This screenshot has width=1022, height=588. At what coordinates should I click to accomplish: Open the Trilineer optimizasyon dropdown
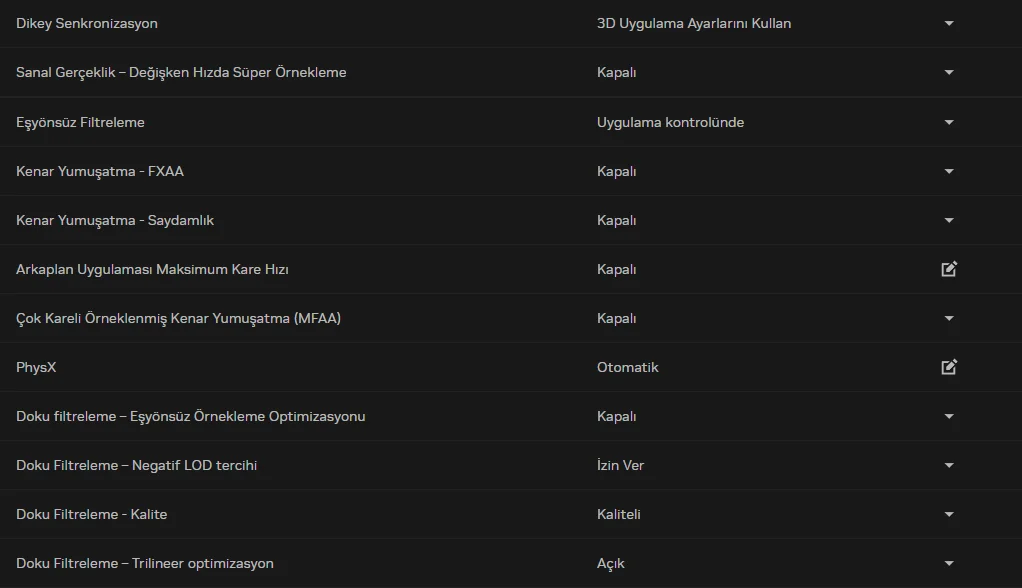[x=949, y=563]
